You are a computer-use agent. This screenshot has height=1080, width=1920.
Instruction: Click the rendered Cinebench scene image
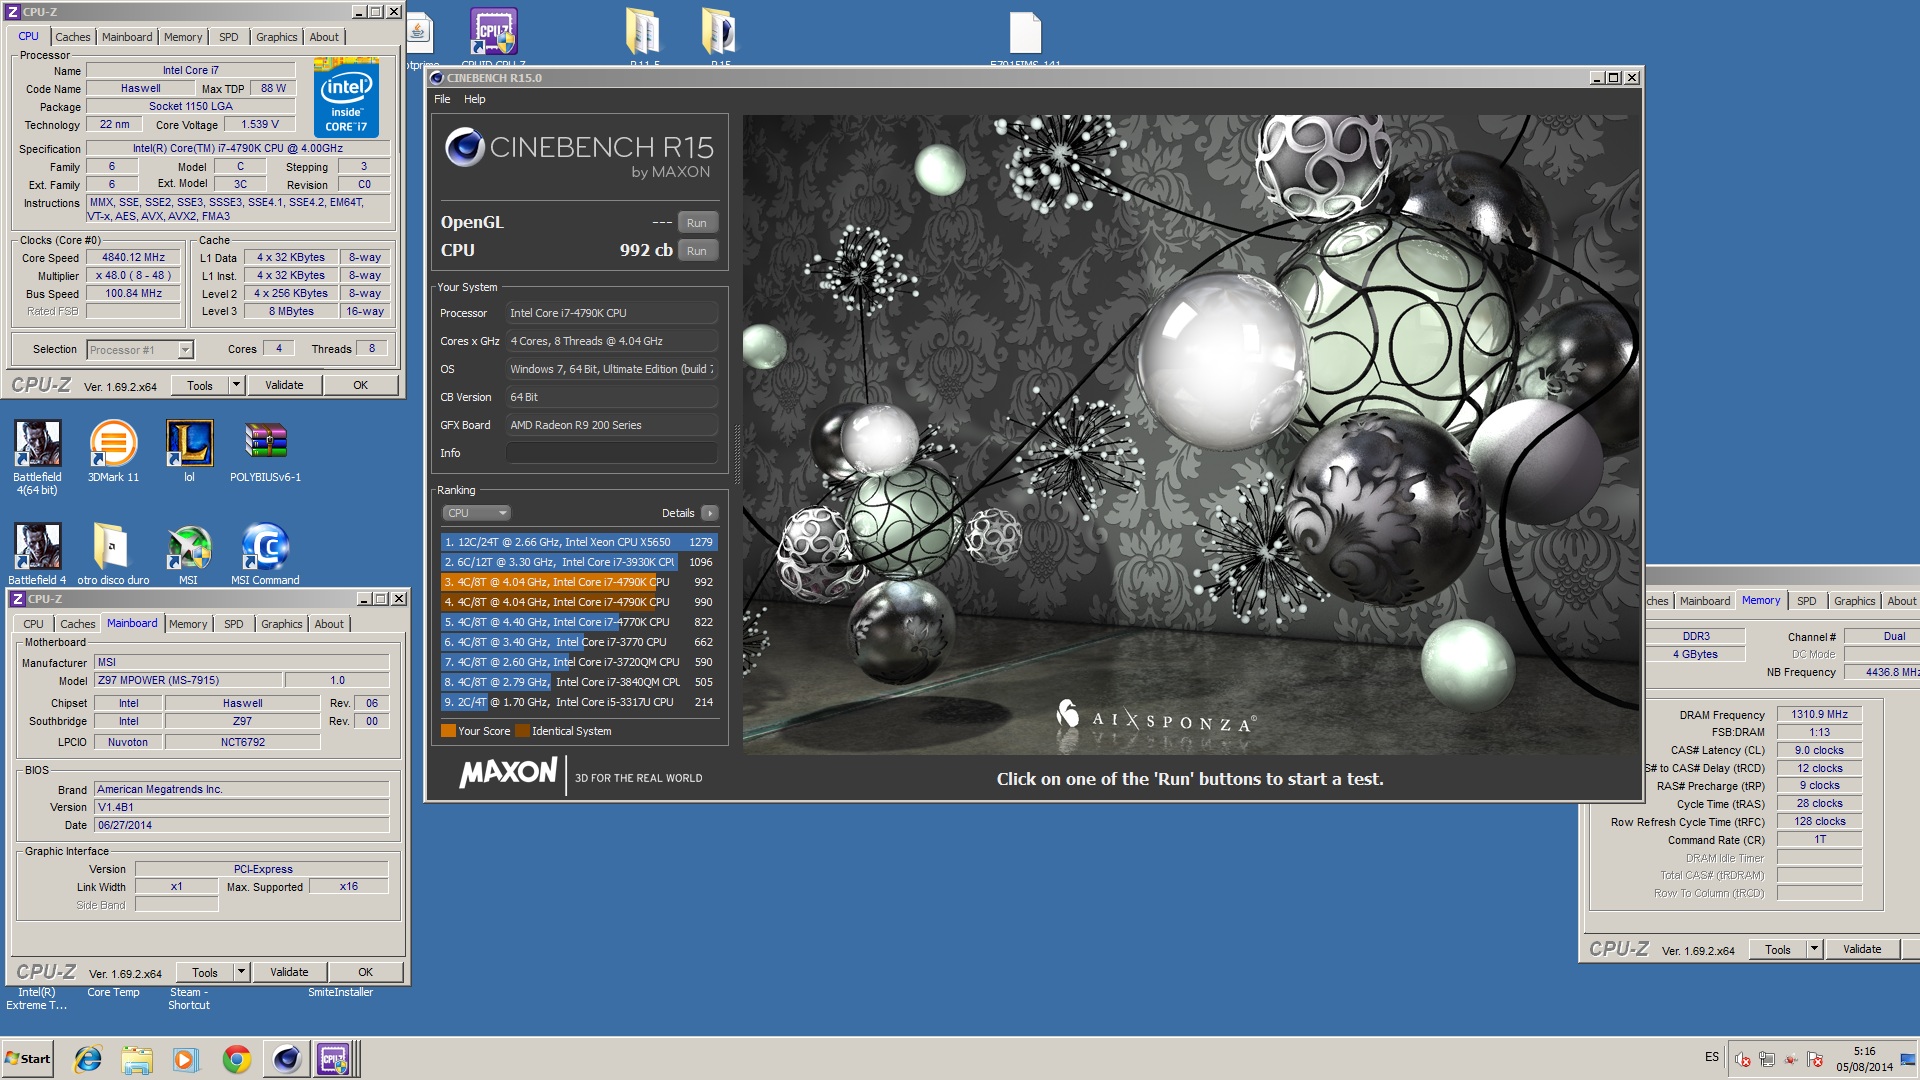coord(1191,434)
